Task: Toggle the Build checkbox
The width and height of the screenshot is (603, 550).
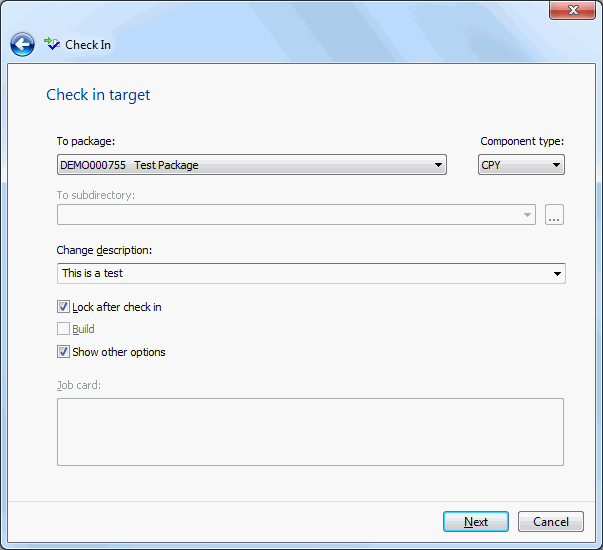Action: [63, 329]
